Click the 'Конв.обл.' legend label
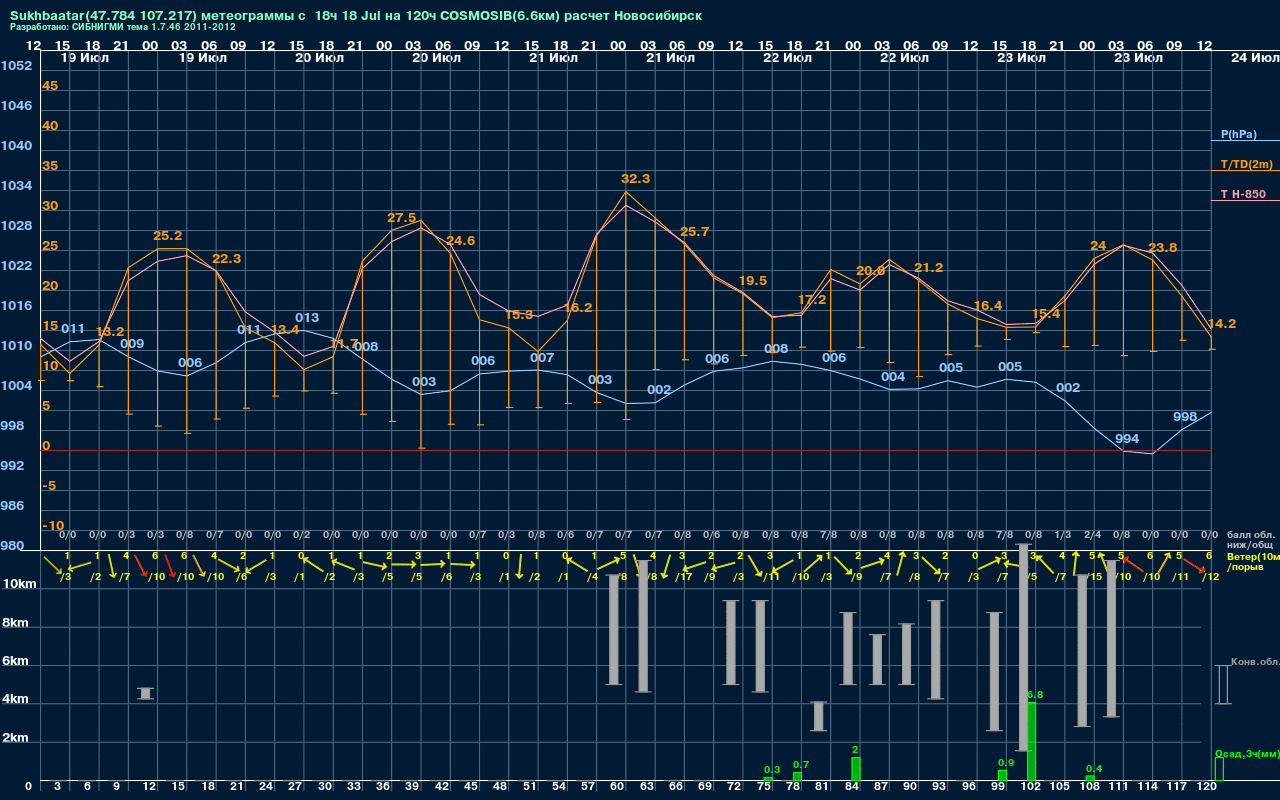This screenshot has height=800, width=1280. pos(1255,662)
